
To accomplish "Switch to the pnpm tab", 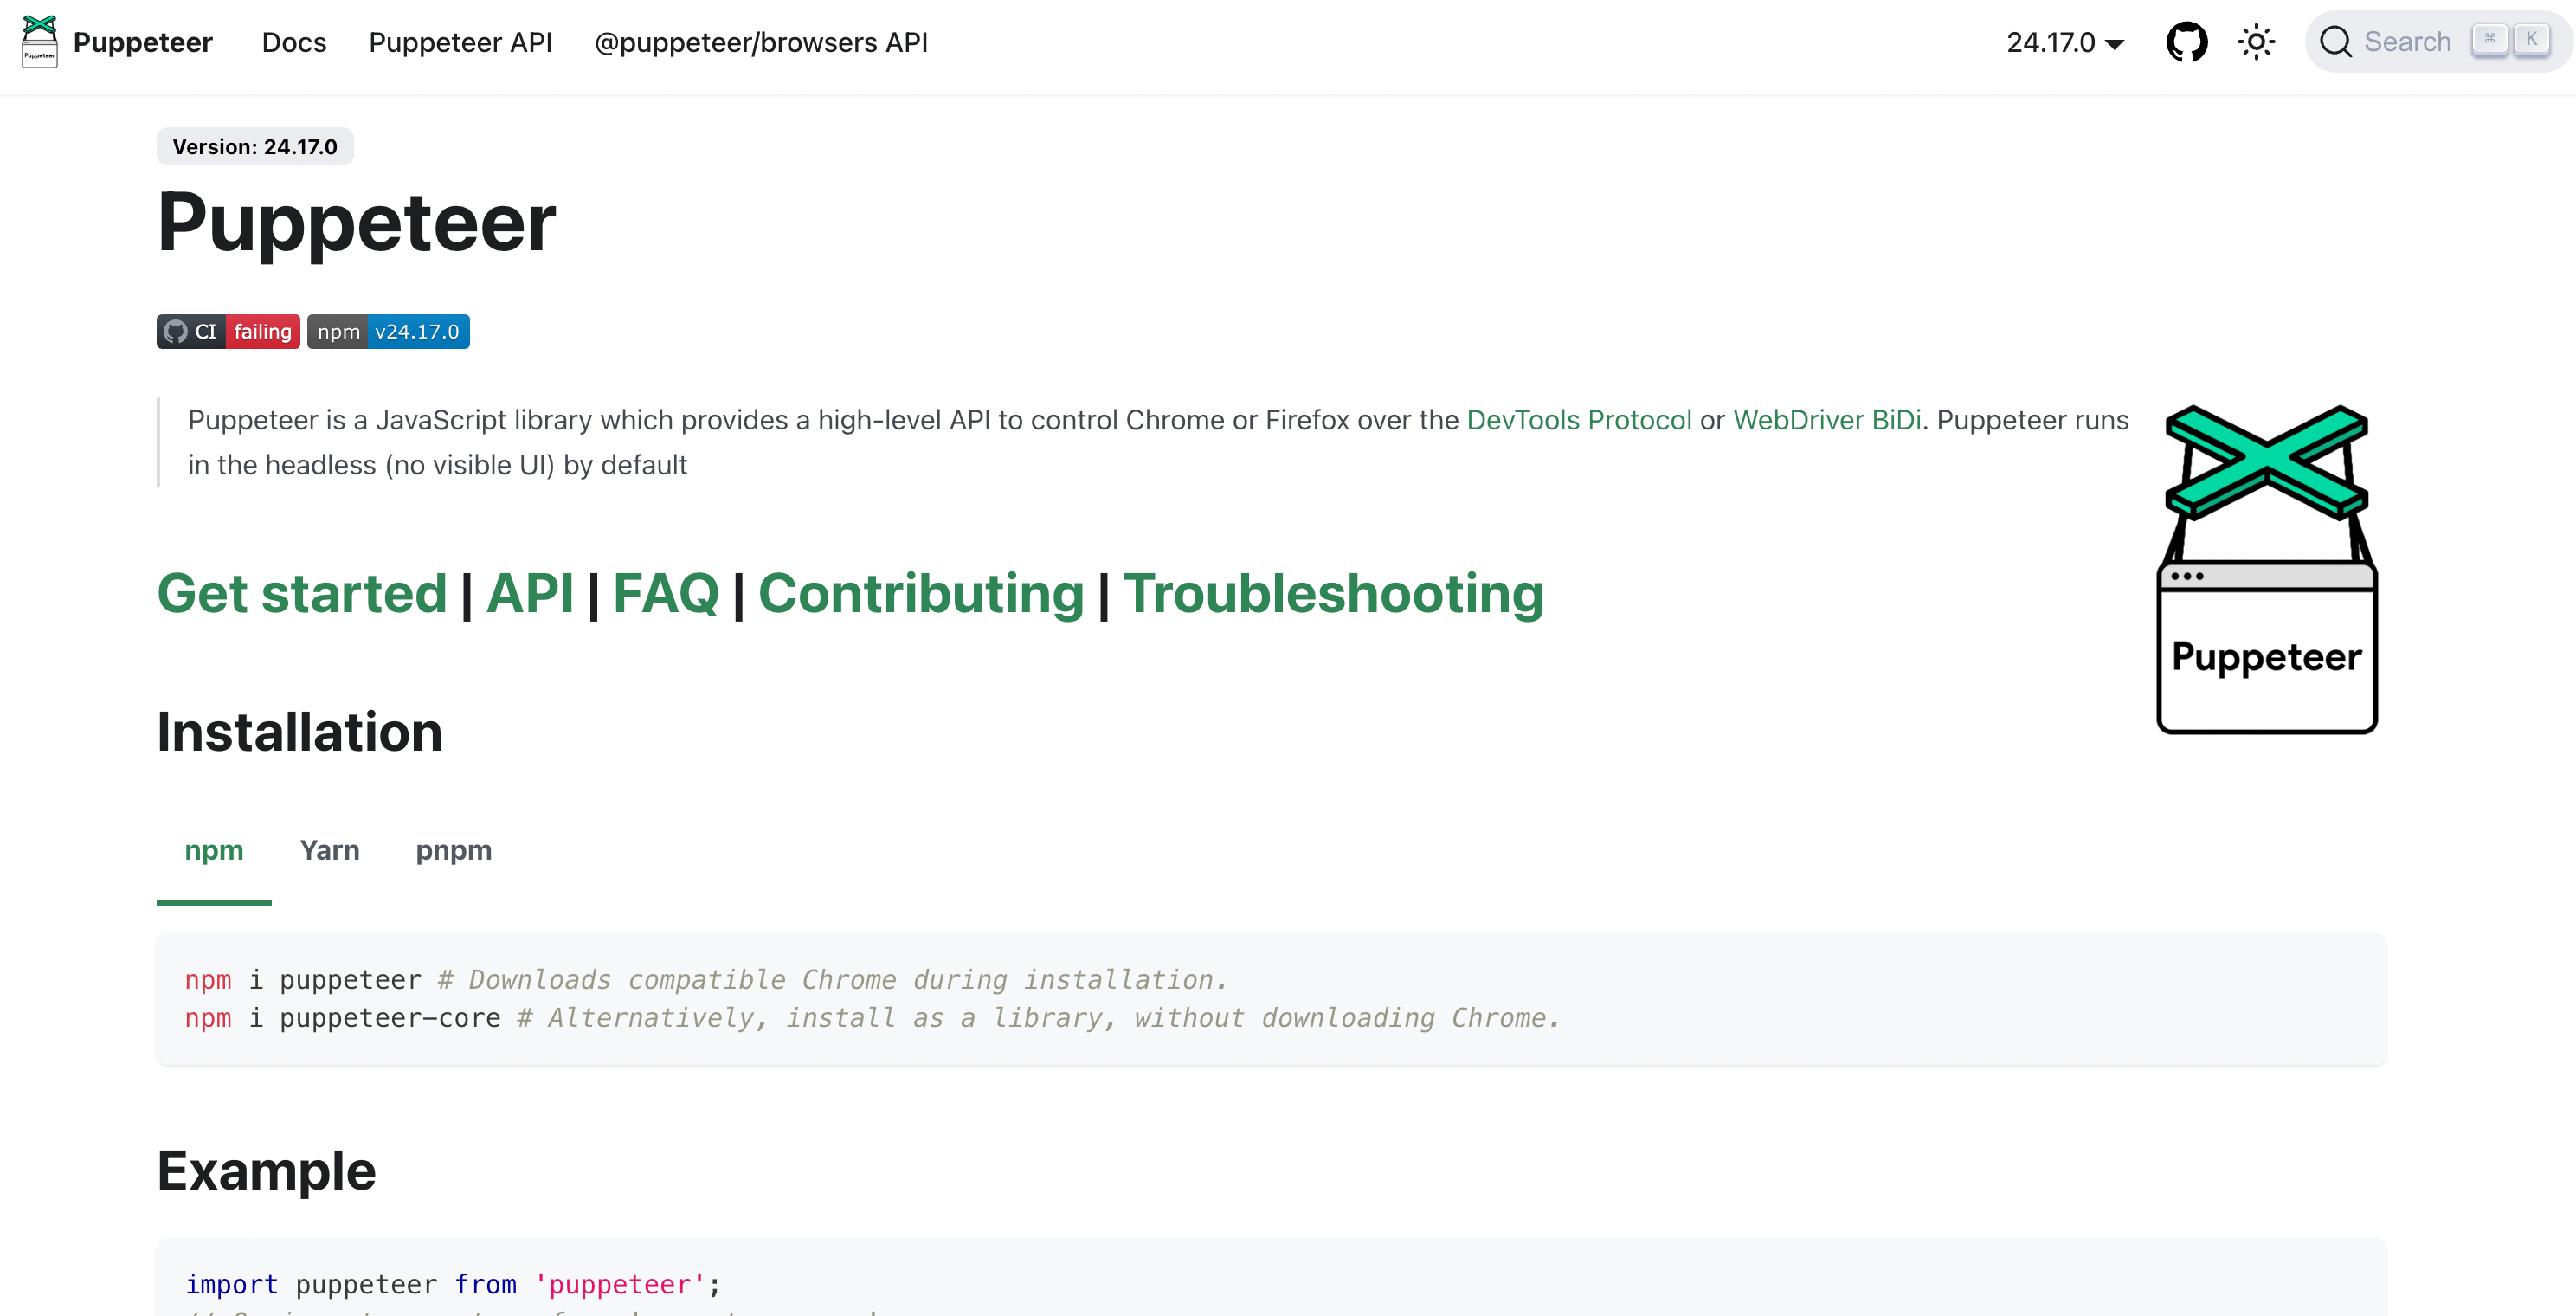I will pyautogui.click(x=453, y=850).
